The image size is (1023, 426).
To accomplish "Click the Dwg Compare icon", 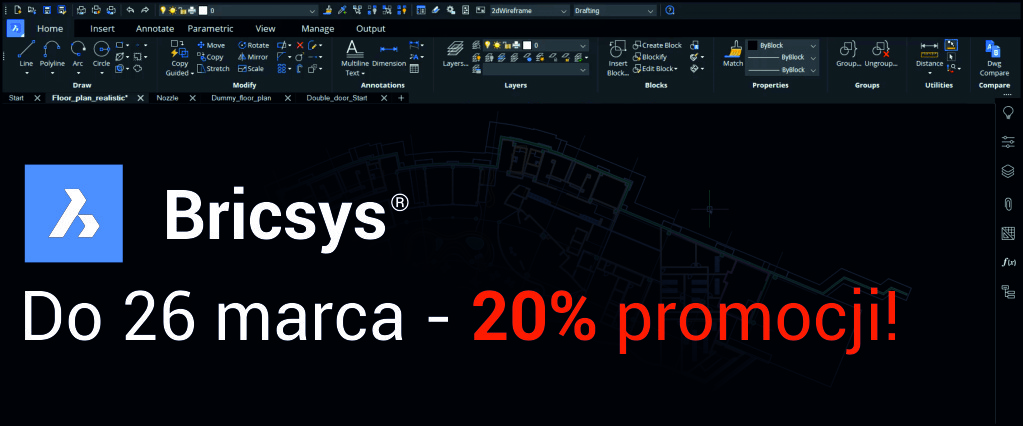I will [x=994, y=50].
